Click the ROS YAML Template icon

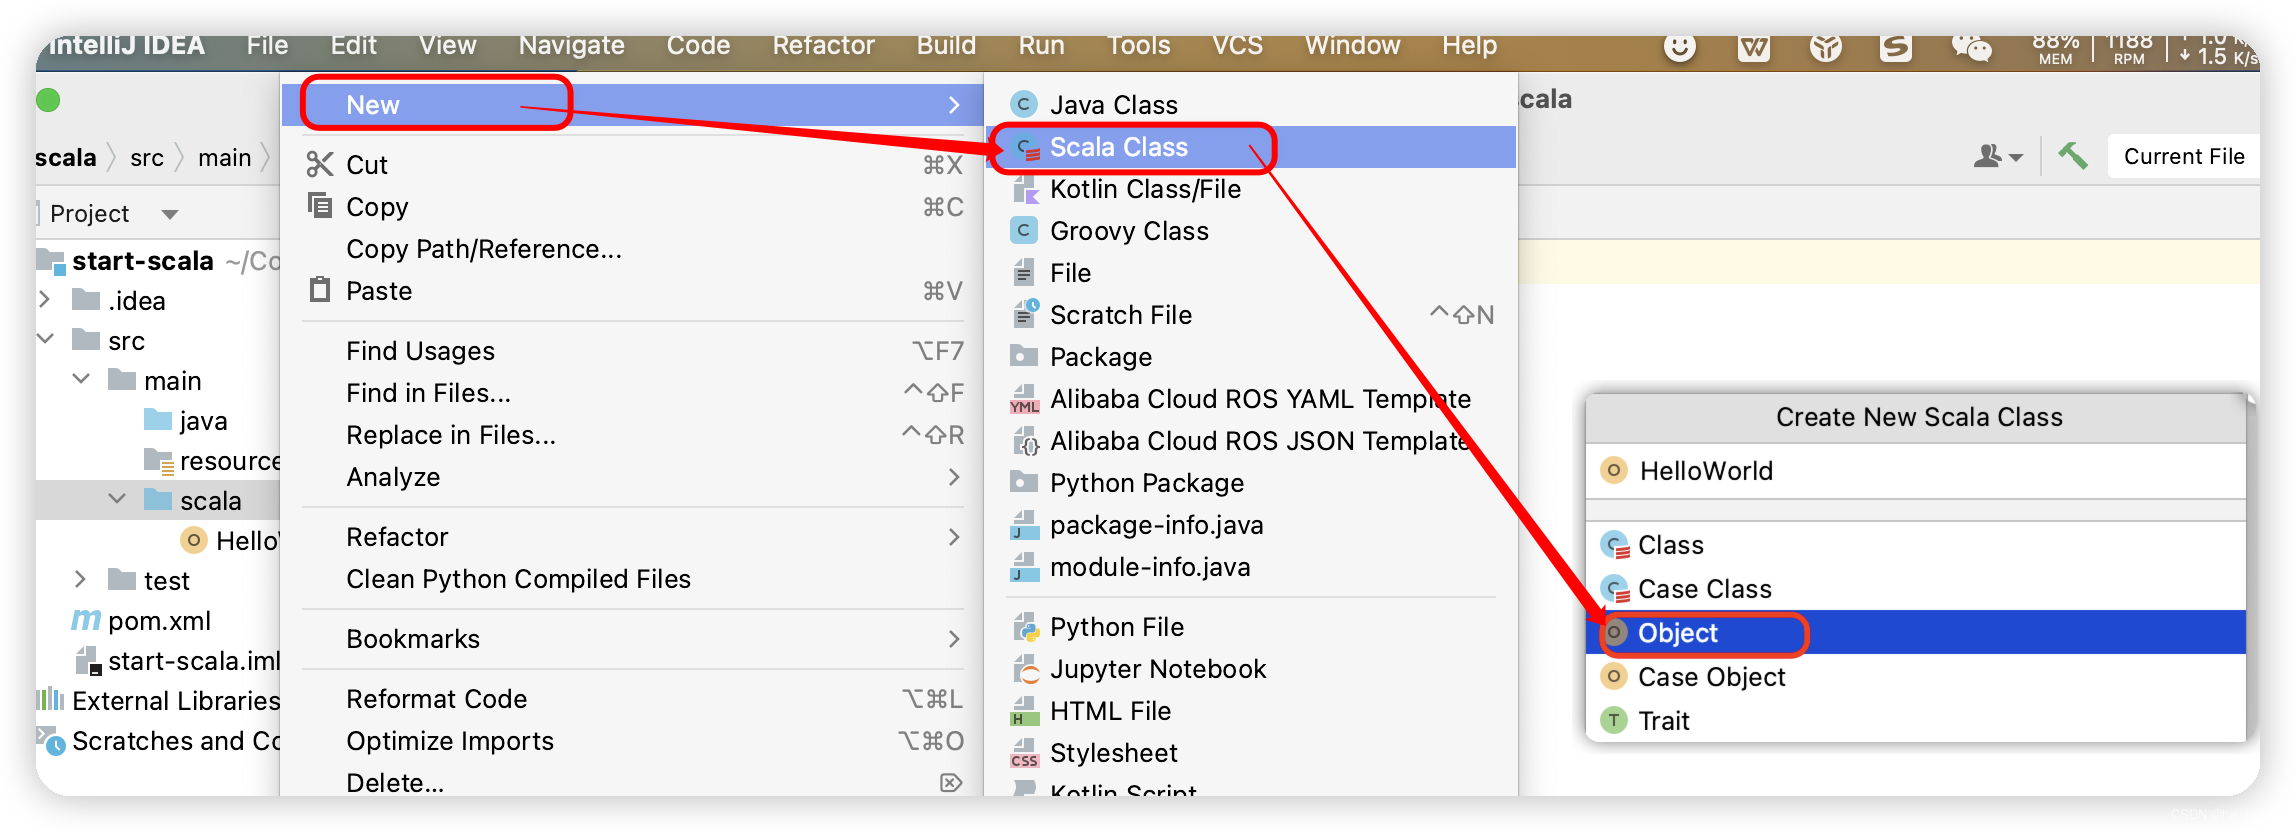[x=1023, y=399]
